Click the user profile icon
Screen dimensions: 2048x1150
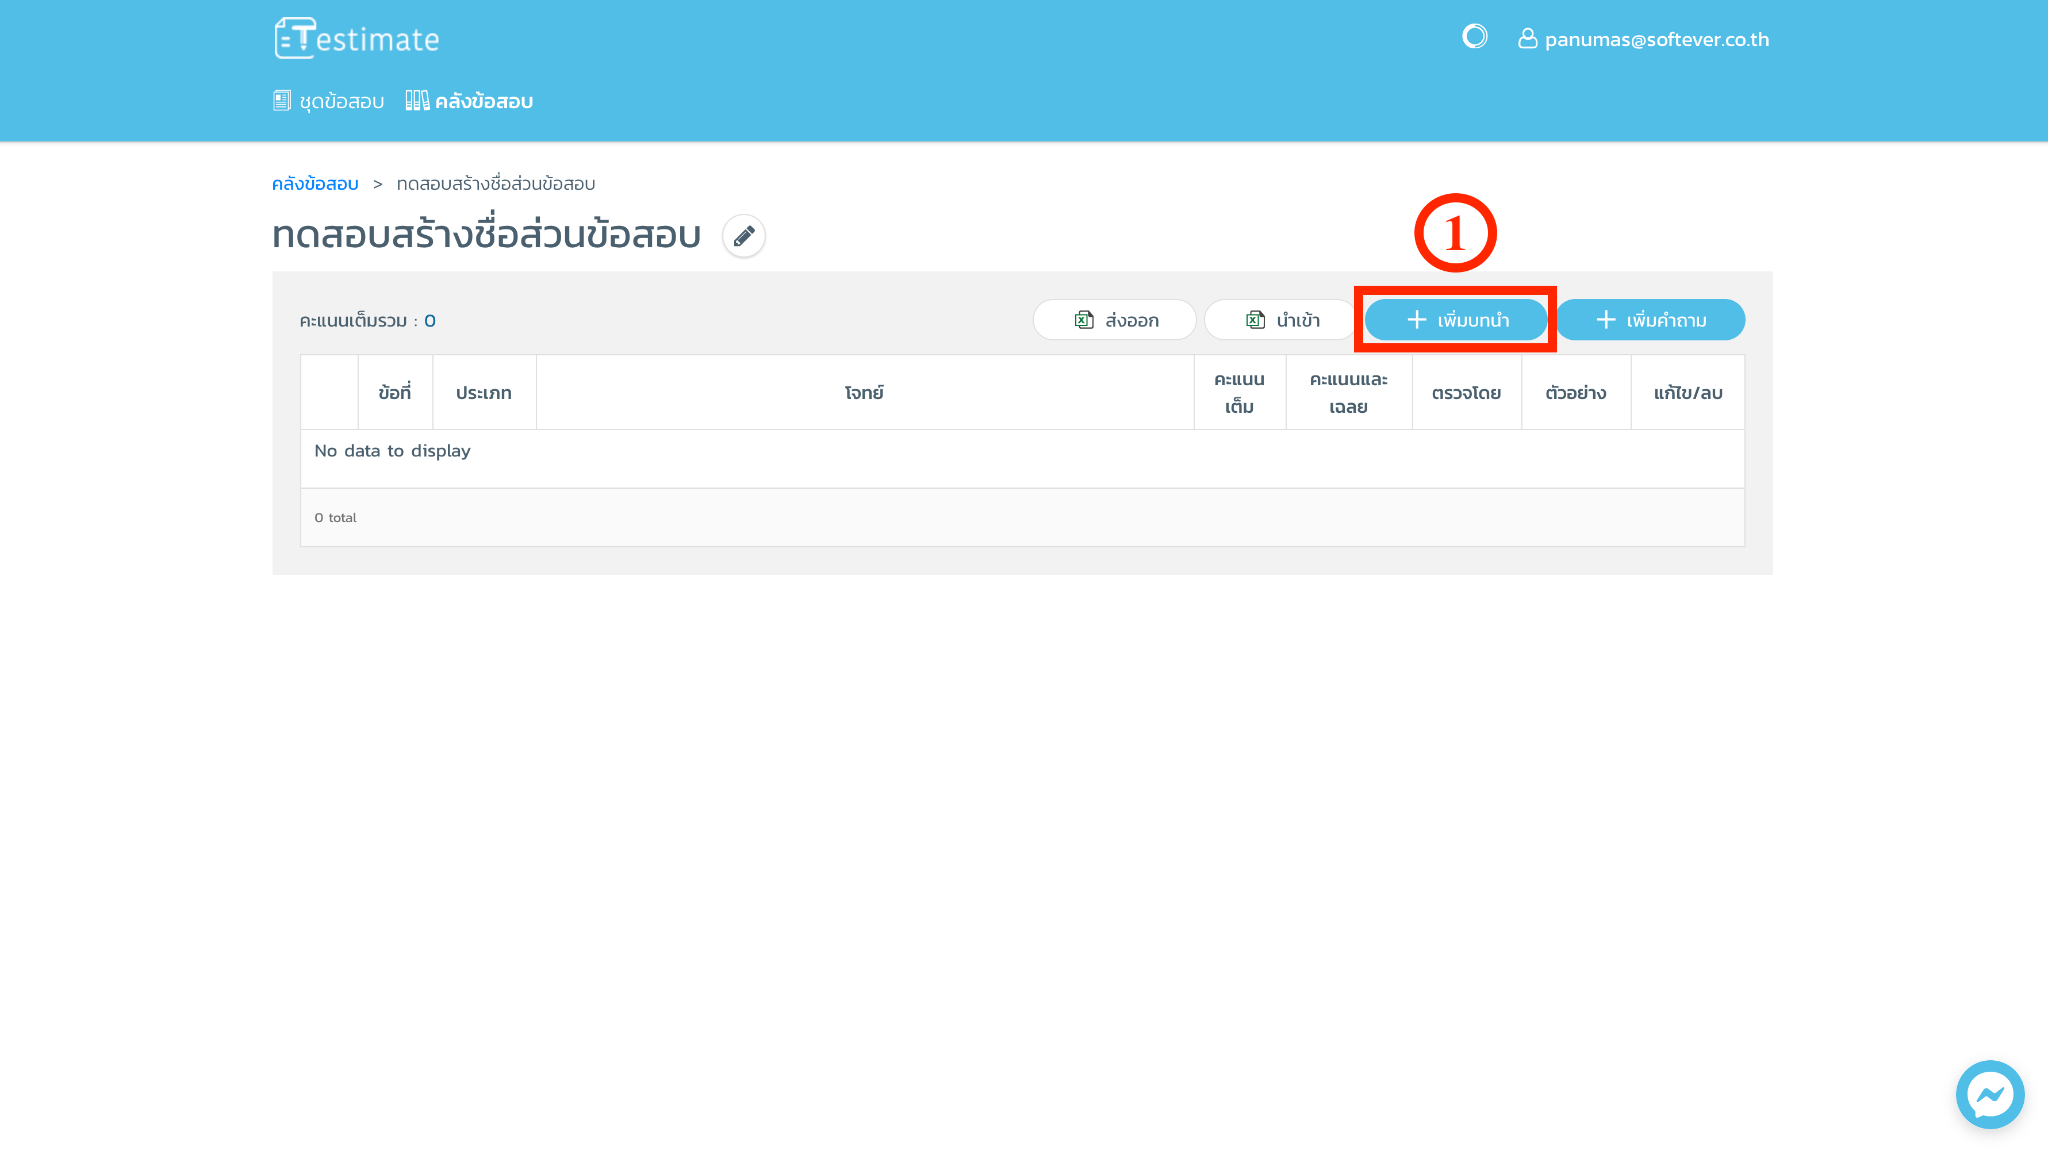(1527, 39)
